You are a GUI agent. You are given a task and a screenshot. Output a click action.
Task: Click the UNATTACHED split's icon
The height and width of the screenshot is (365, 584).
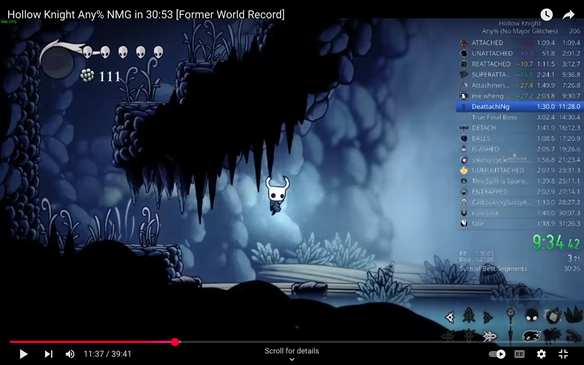click(x=464, y=53)
